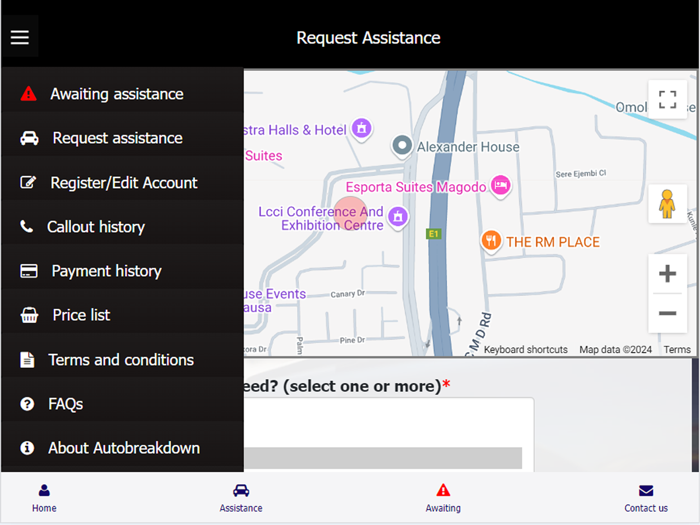
Task: Open the Home tab in the bottom bar
Action: (x=44, y=498)
